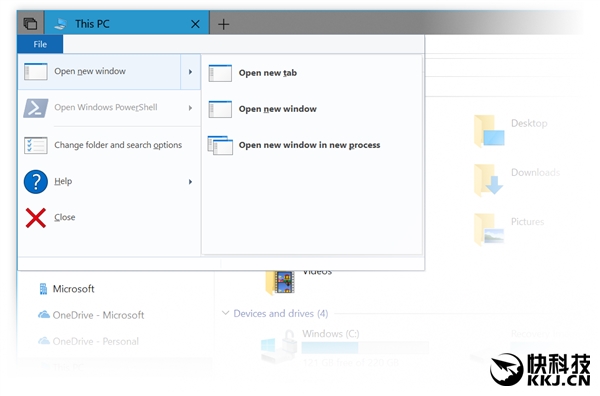Screen dimensions: 600x396
Task: Click the Microsoft building icon in sidebar
Action: pos(43,289)
